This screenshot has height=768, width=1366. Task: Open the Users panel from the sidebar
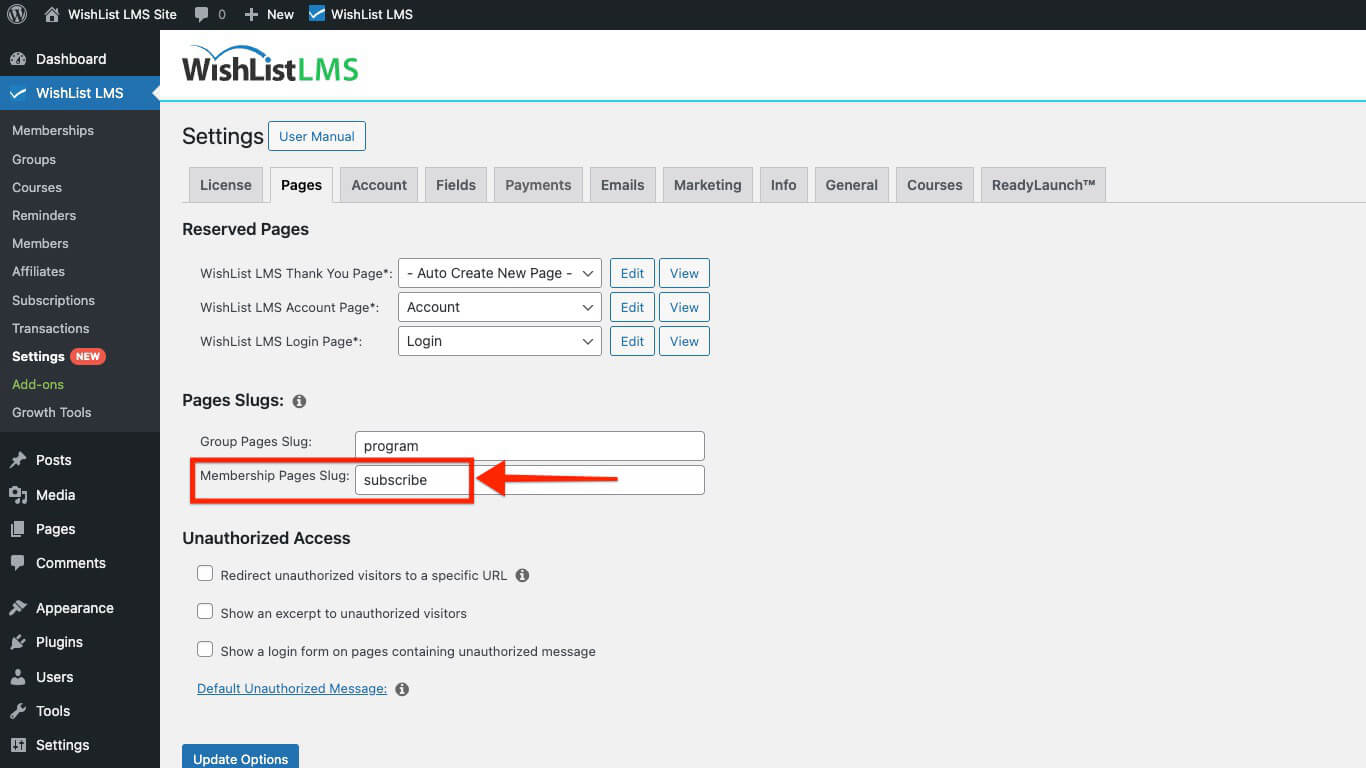click(x=54, y=676)
